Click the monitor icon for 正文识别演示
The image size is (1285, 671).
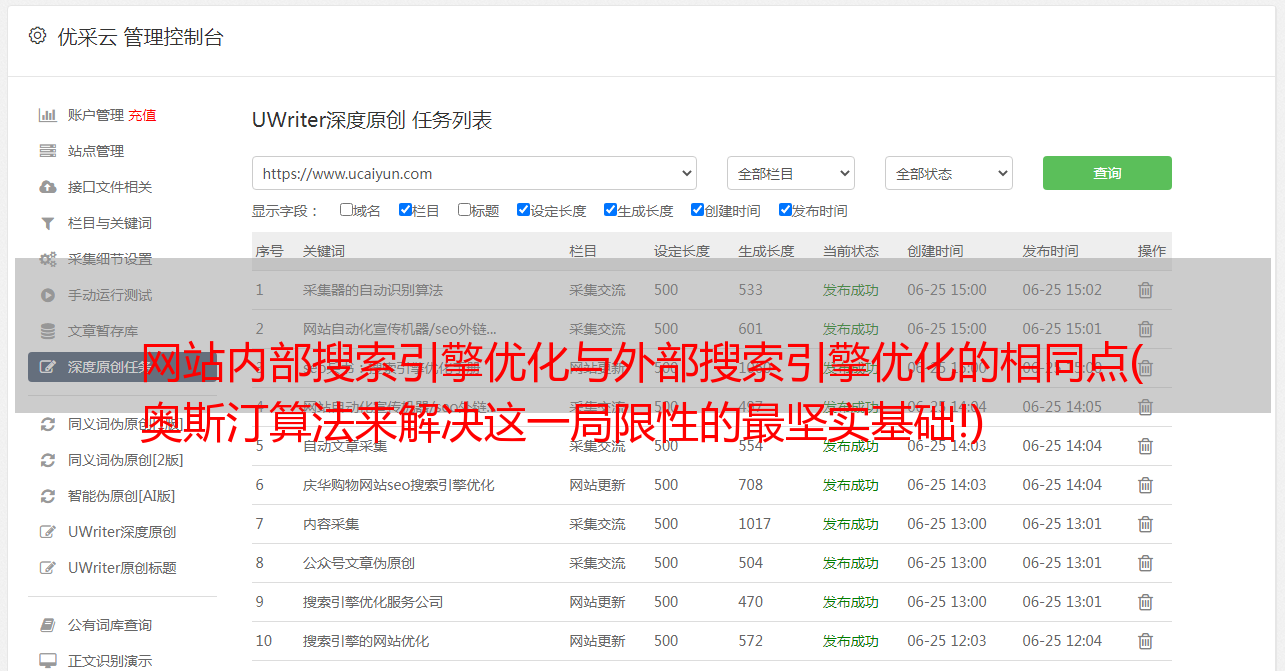tap(47, 661)
